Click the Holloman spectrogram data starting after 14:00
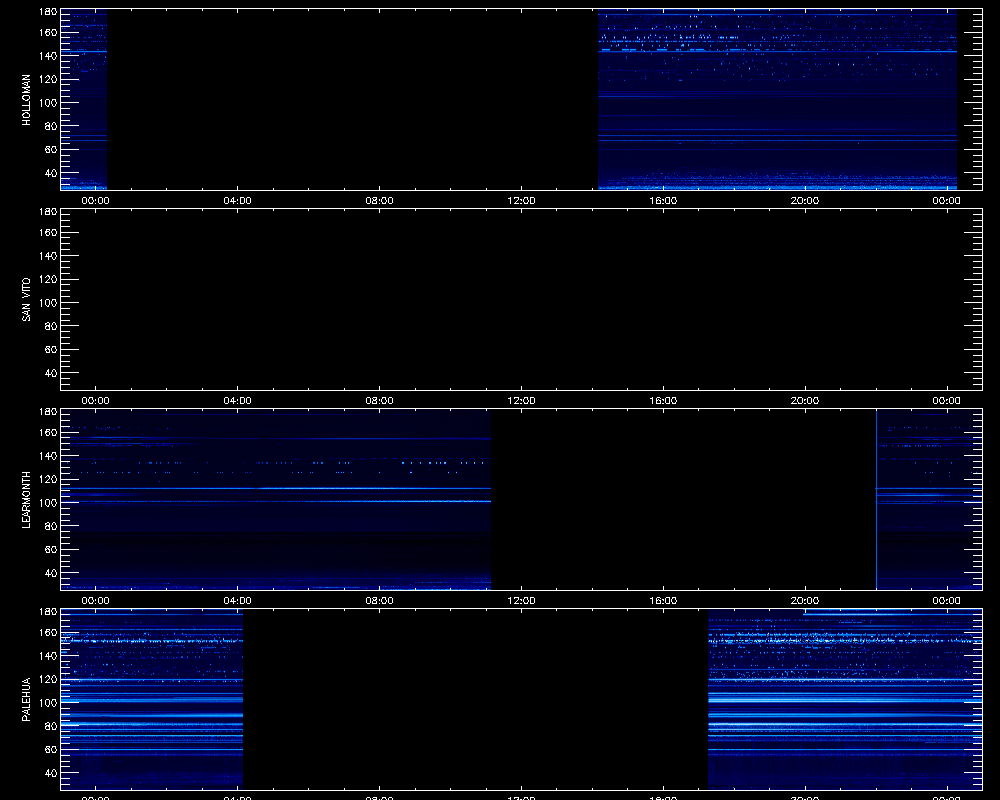Screen dimensions: 1000x800 (777, 100)
